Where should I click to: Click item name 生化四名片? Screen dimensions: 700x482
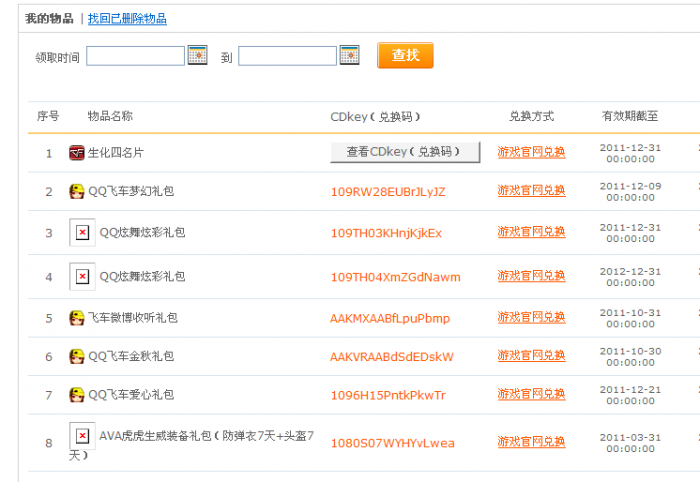(x=116, y=153)
